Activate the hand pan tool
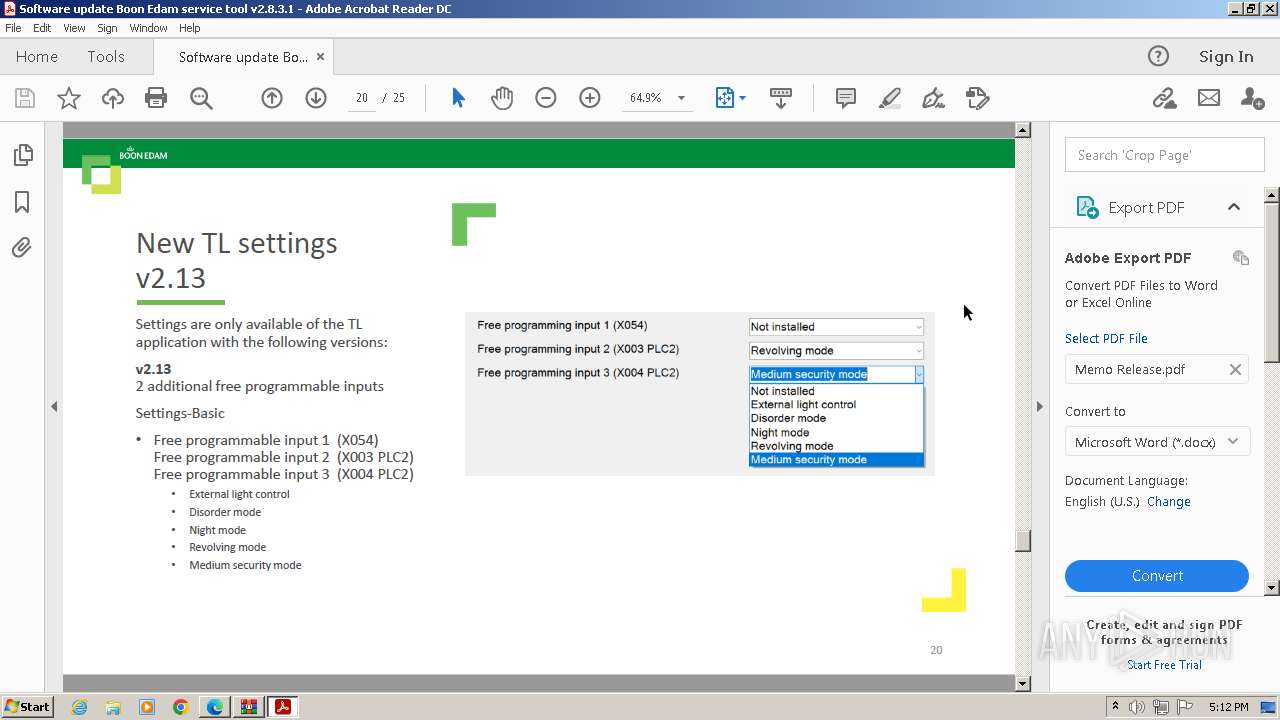Image resolution: width=1280 pixels, height=720 pixels. (502, 98)
